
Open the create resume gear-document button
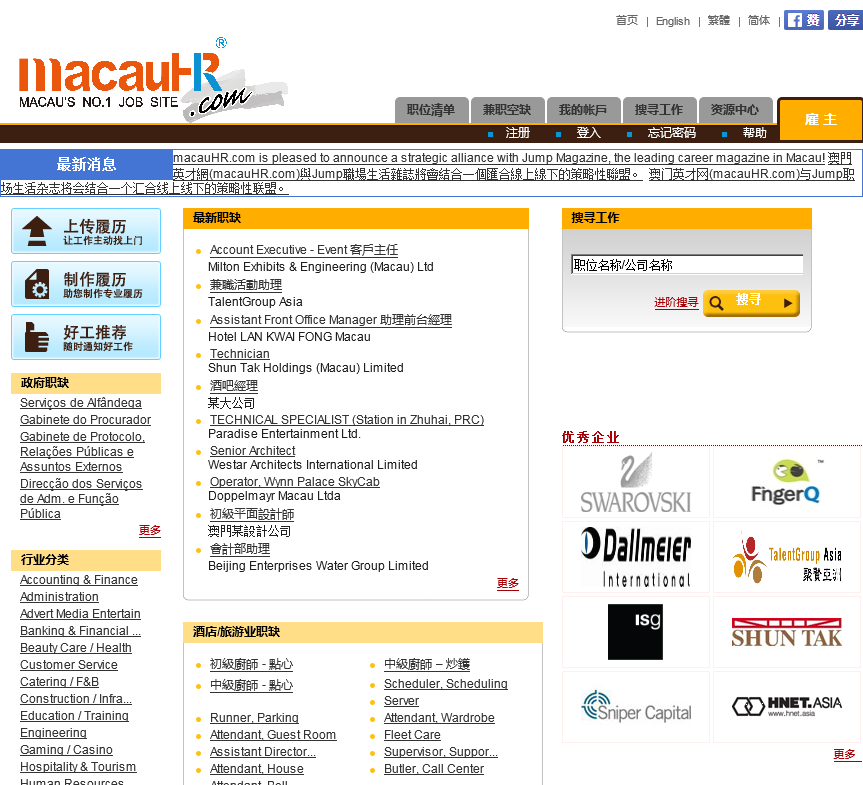click(86, 284)
